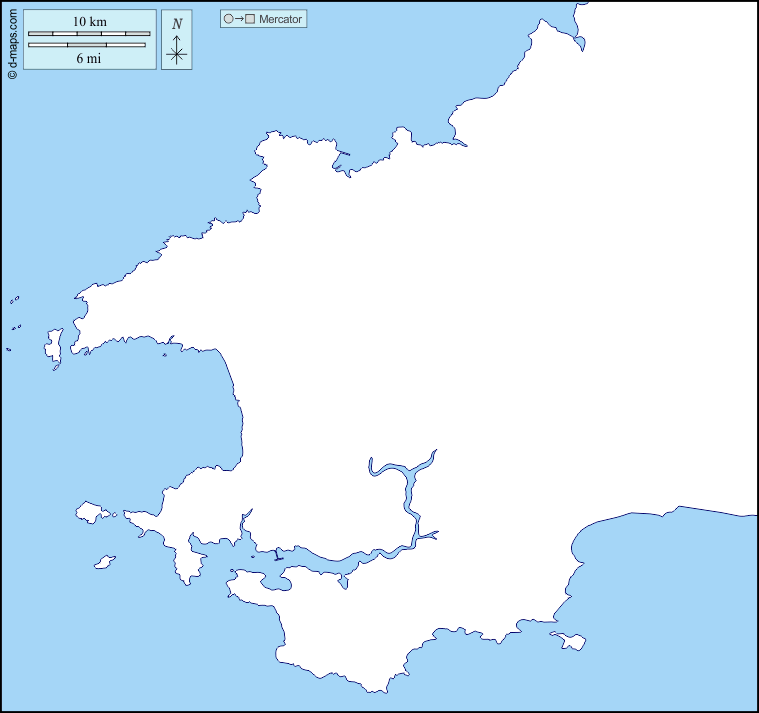Click the forked river at the estuary's head
Screen dimensions: 759x713
point(404,470)
